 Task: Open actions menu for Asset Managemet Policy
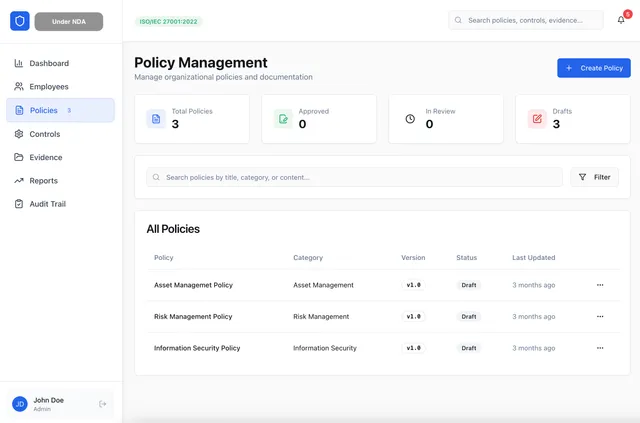pyautogui.click(x=600, y=285)
